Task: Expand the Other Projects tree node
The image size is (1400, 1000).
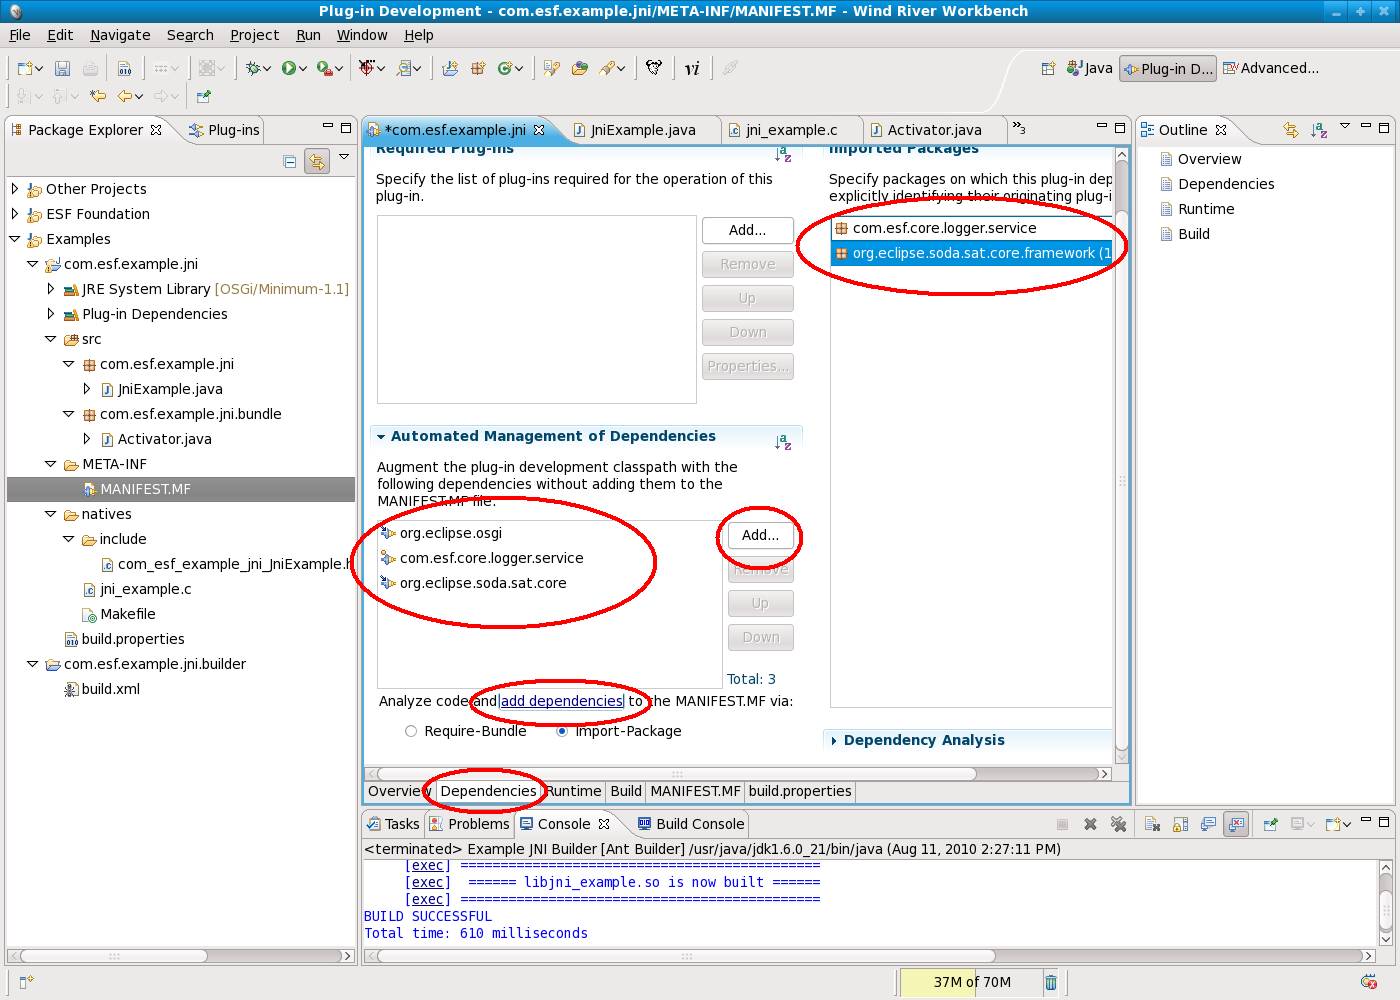Action: [x=15, y=188]
